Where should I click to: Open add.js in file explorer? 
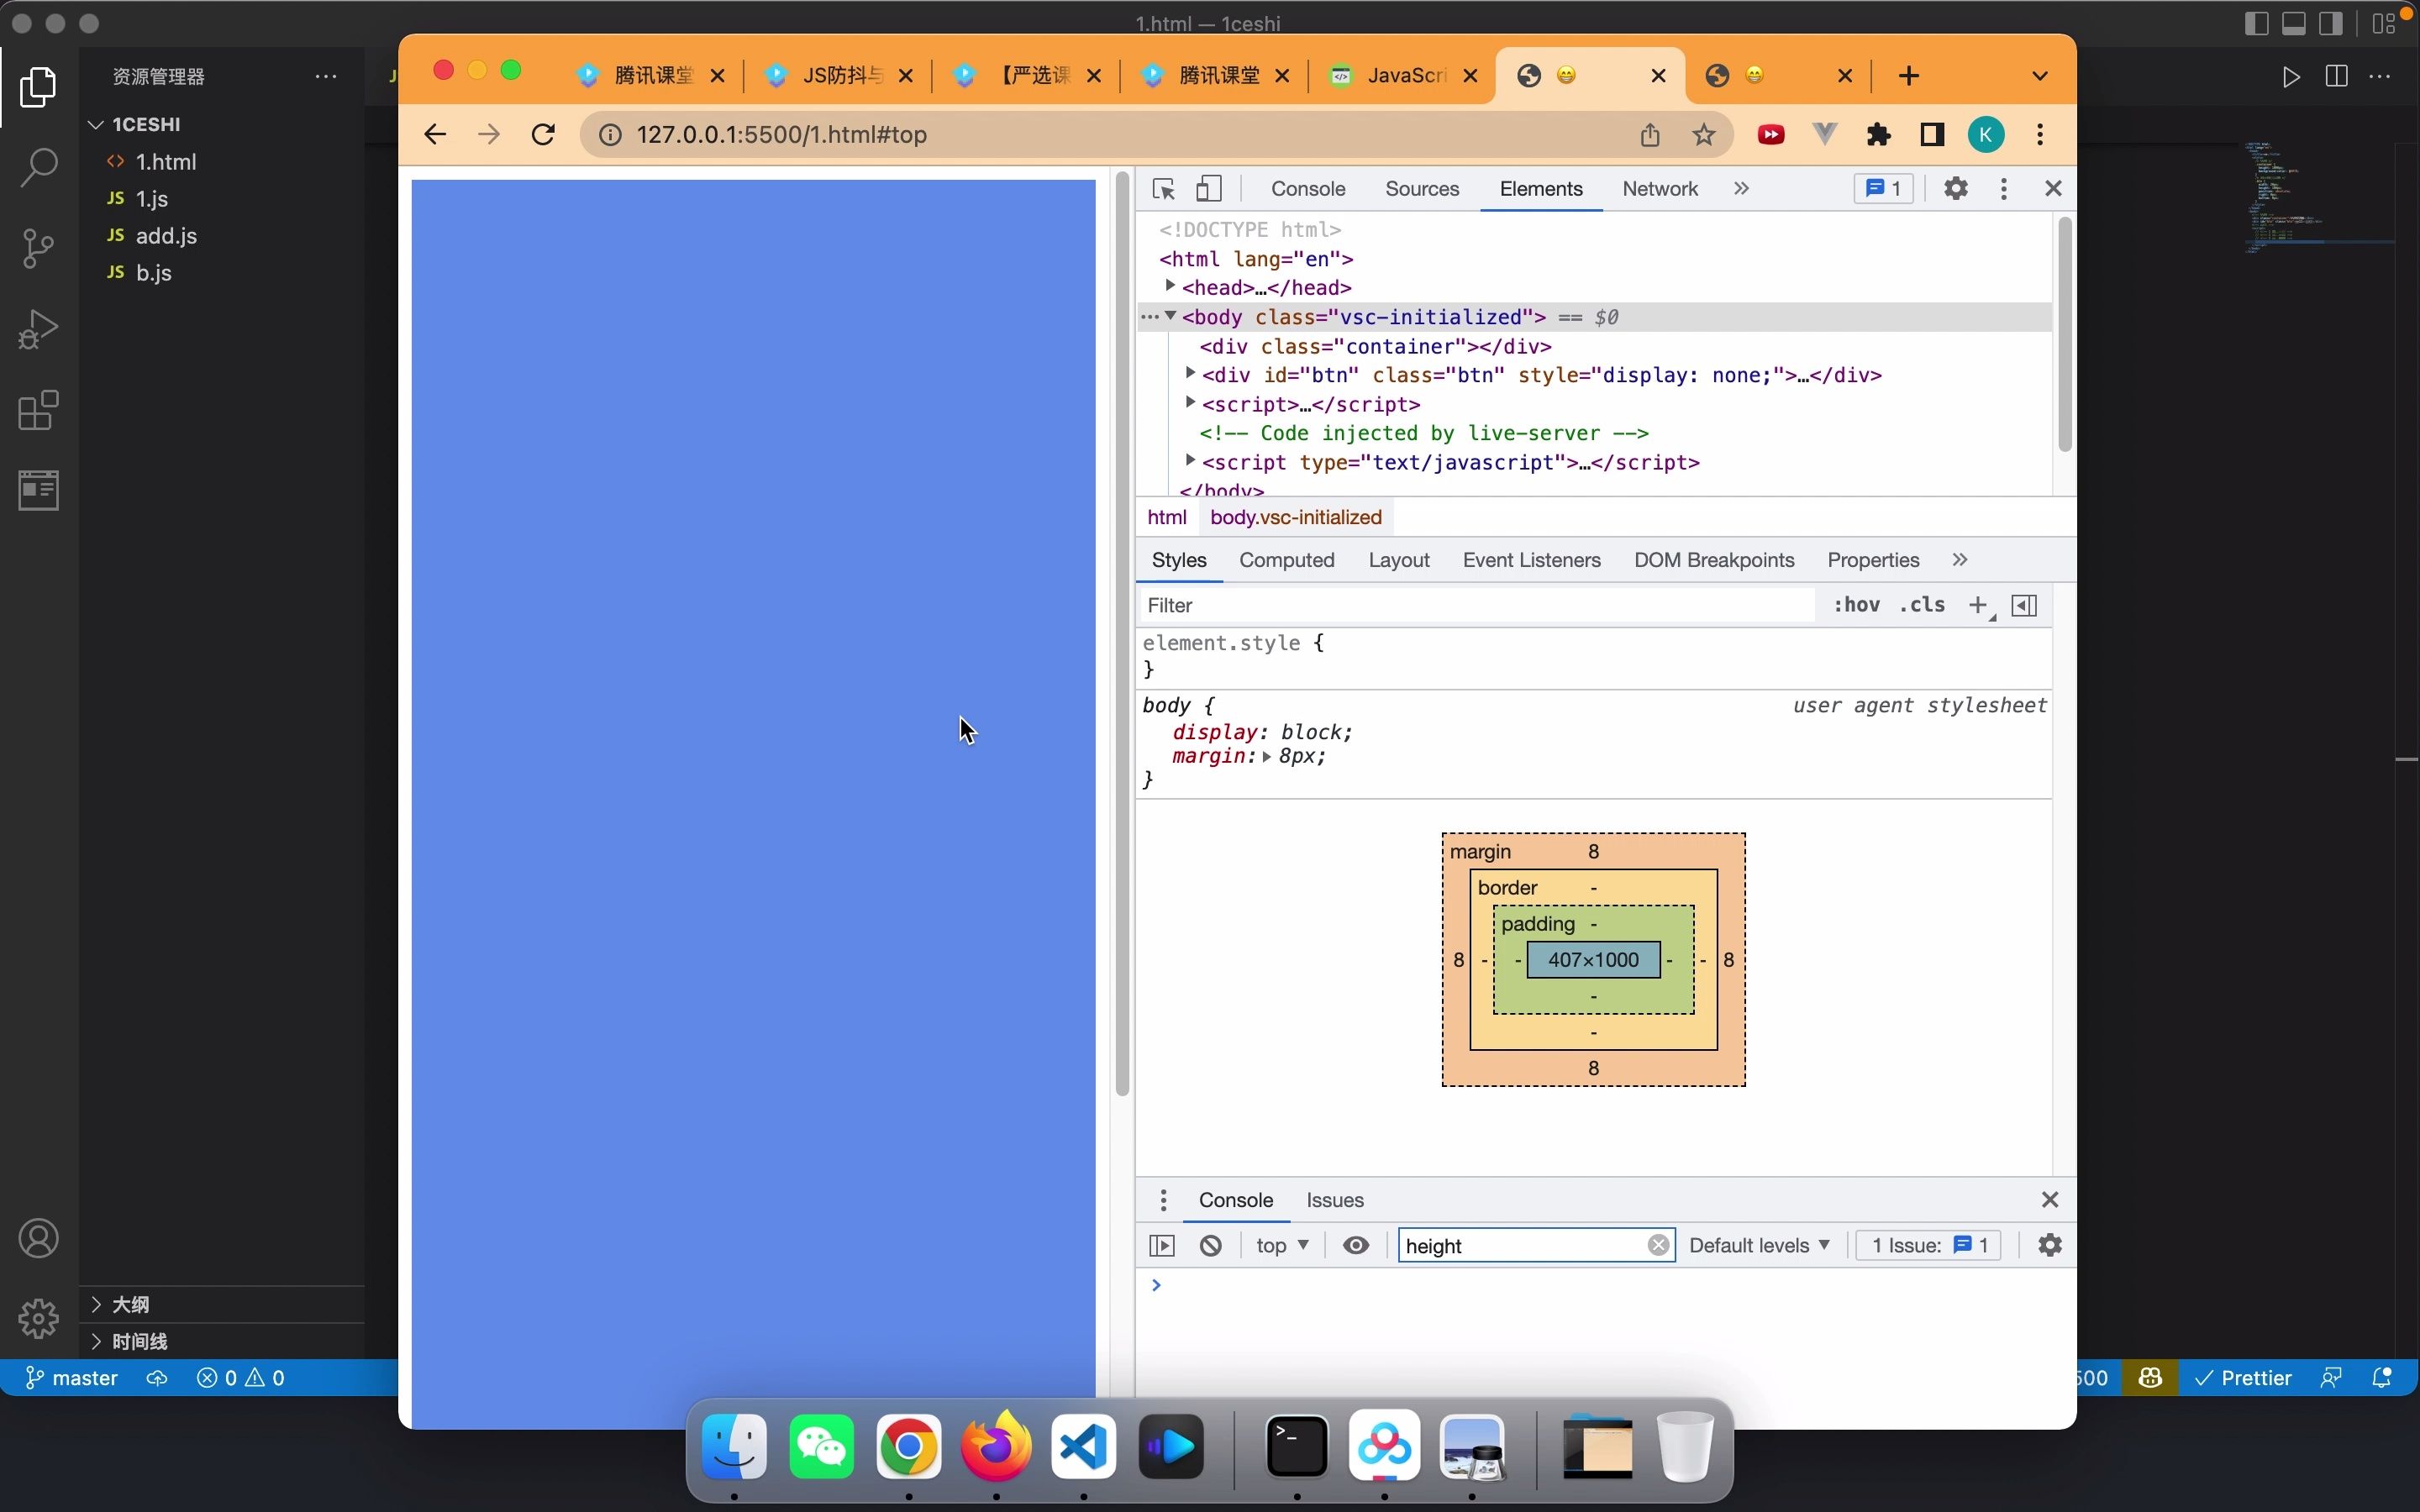[x=166, y=236]
